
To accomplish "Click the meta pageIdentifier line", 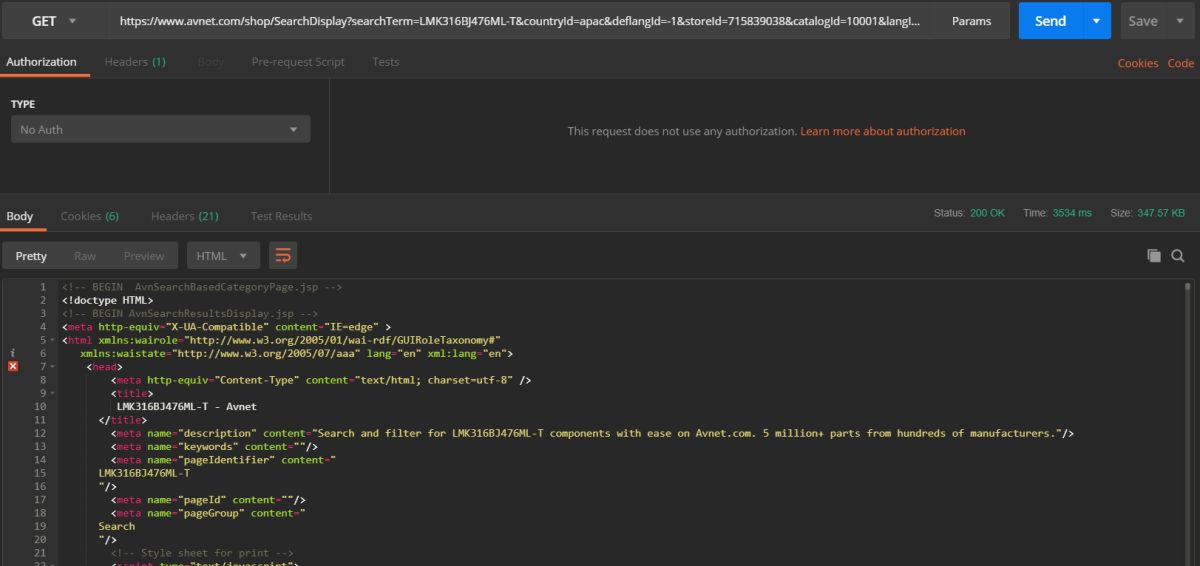I will 223,461.
